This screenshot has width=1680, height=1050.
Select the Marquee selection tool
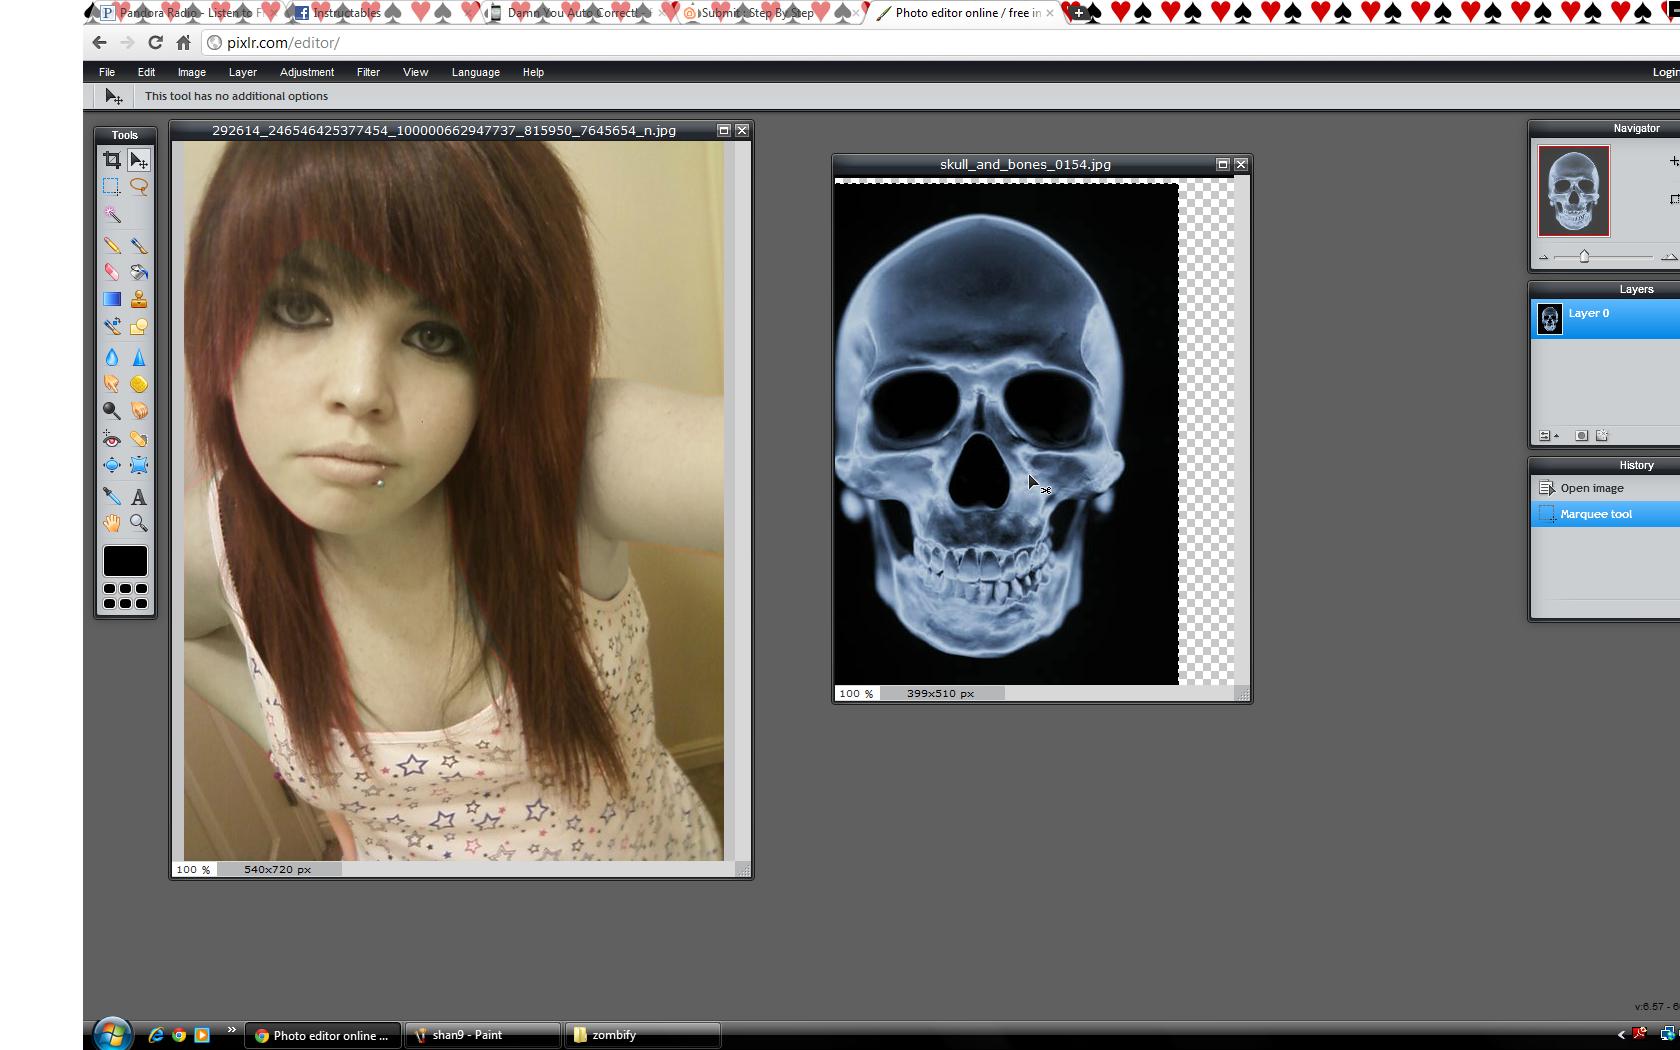[x=112, y=187]
